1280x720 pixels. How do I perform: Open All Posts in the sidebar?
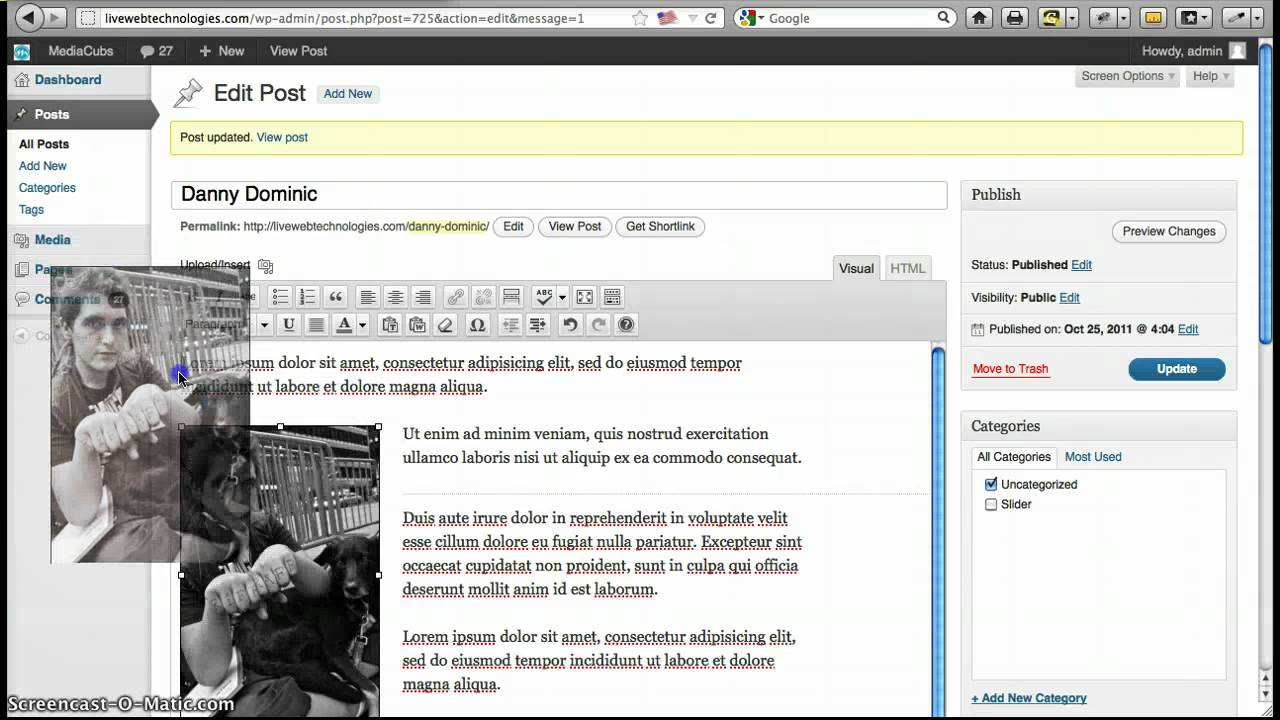[44, 144]
